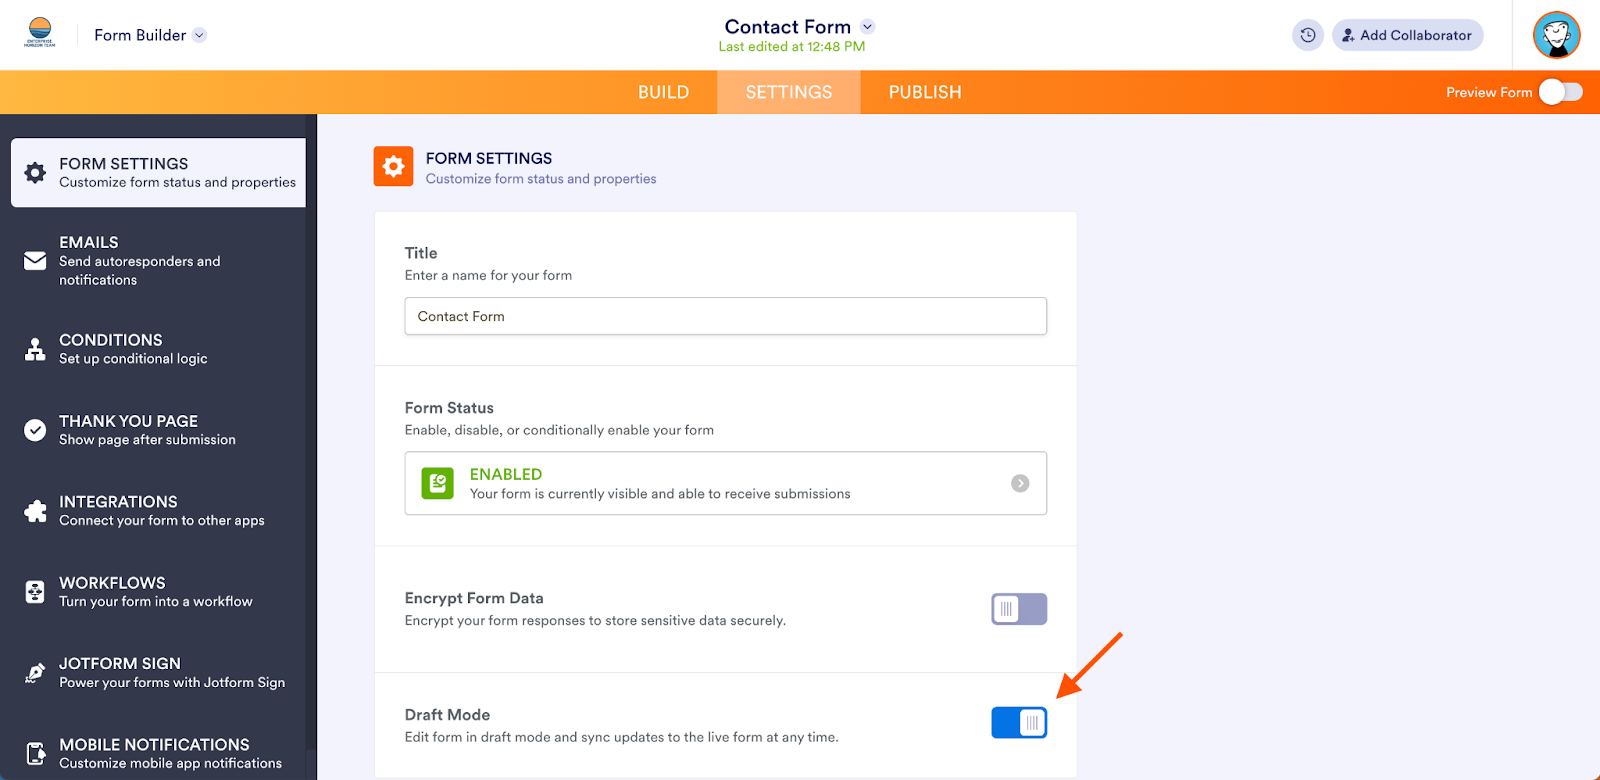Toggle the Preview Form switch
Image resolution: width=1600 pixels, height=780 pixels.
pos(1560,92)
